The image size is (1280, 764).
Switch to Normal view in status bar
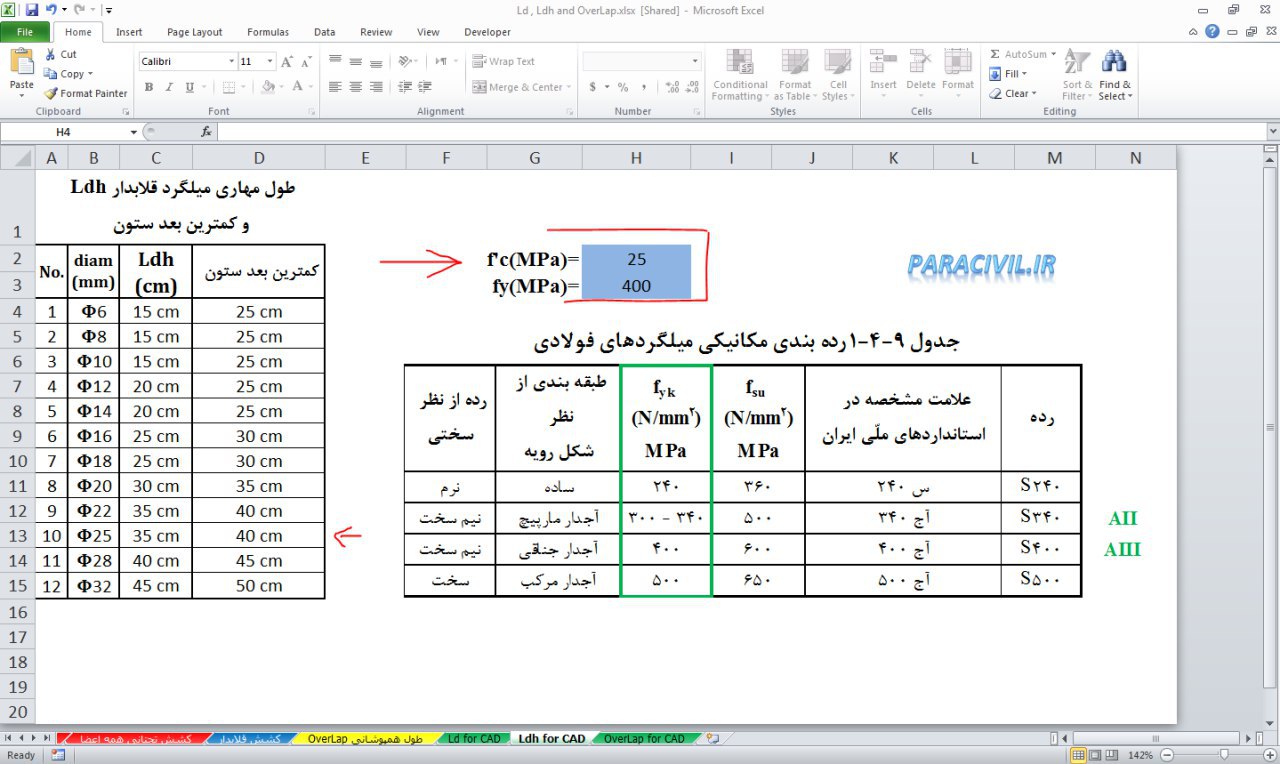(1079, 755)
